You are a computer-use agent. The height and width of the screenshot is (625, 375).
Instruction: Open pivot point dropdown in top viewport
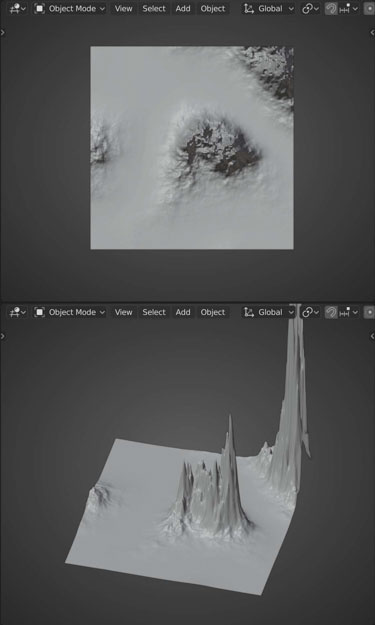310,8
